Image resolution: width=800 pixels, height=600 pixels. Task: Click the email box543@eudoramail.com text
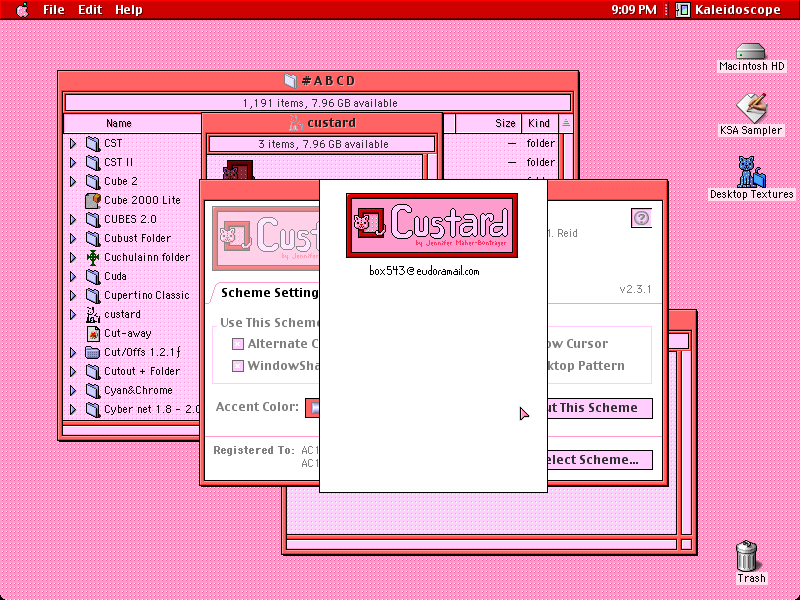pyautogui.click(x=424, y=271)
